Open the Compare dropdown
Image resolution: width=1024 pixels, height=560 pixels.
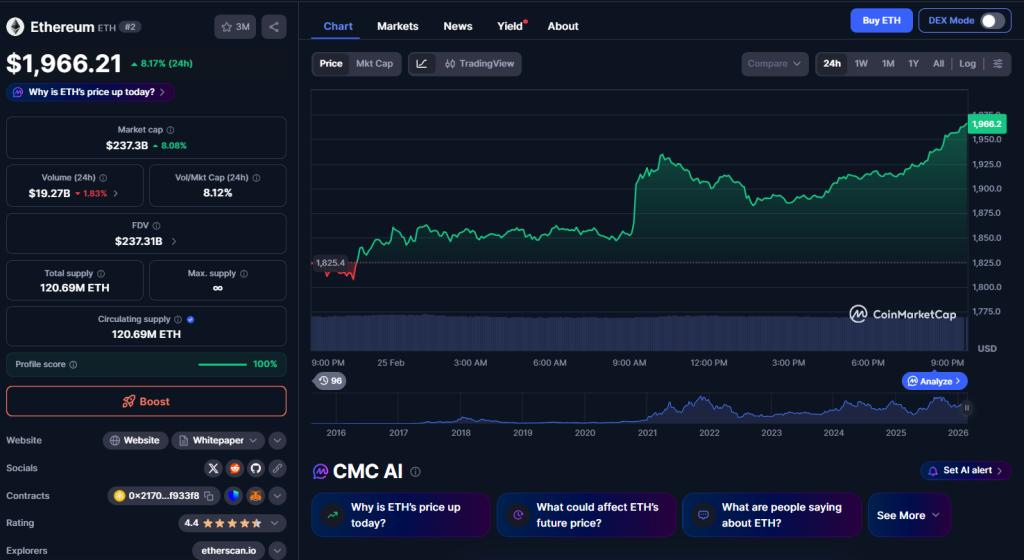click(x=774, y=64)
